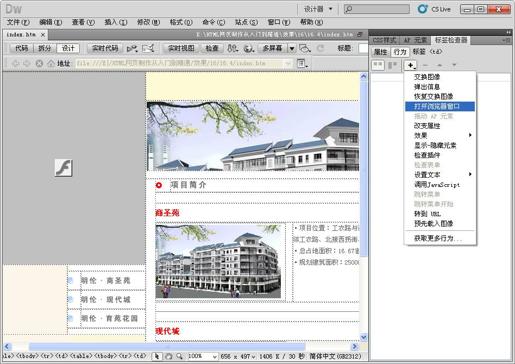Image resolution: width=515 pixels, height=364 pixels.
Task: Click the Flash placeholder in the design view
Action: click(x=63, y=168)
